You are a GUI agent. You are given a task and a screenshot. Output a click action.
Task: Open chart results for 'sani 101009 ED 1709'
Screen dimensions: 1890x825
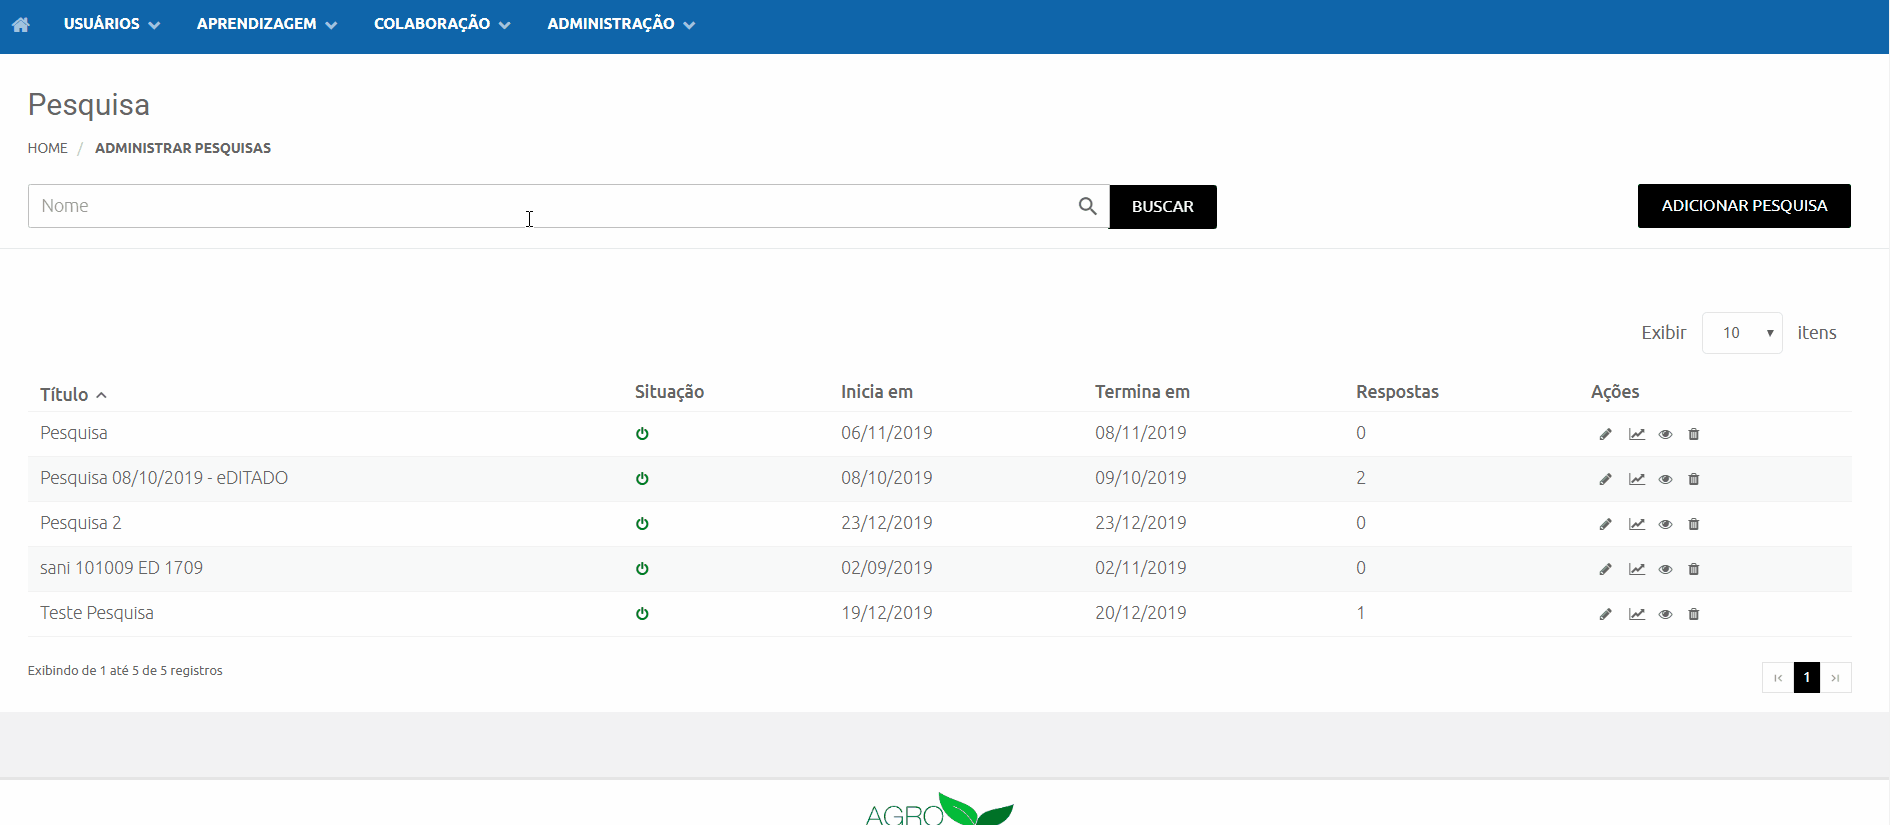tap(1636, 569)
